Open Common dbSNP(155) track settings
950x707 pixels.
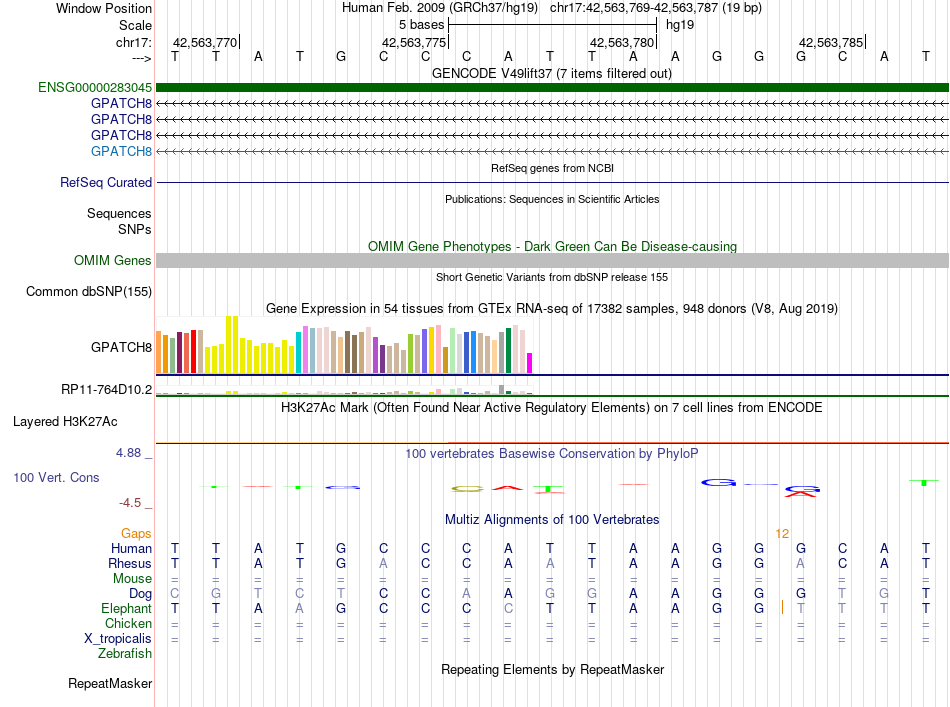[88, 292]
